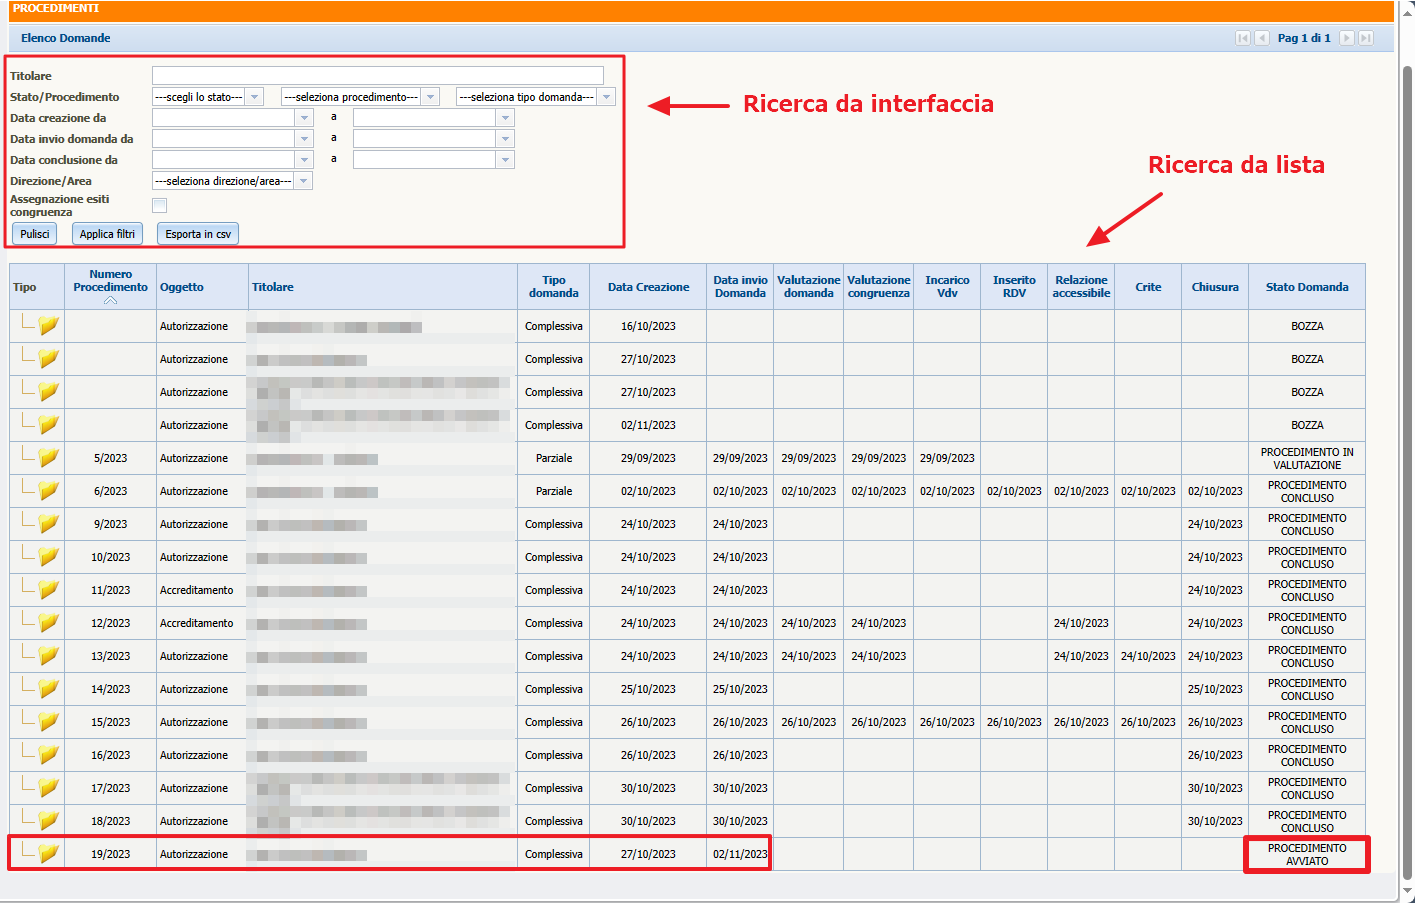Focus the Titolare text input field
This screenshot has height=903, width=1415.
point(377,76)
